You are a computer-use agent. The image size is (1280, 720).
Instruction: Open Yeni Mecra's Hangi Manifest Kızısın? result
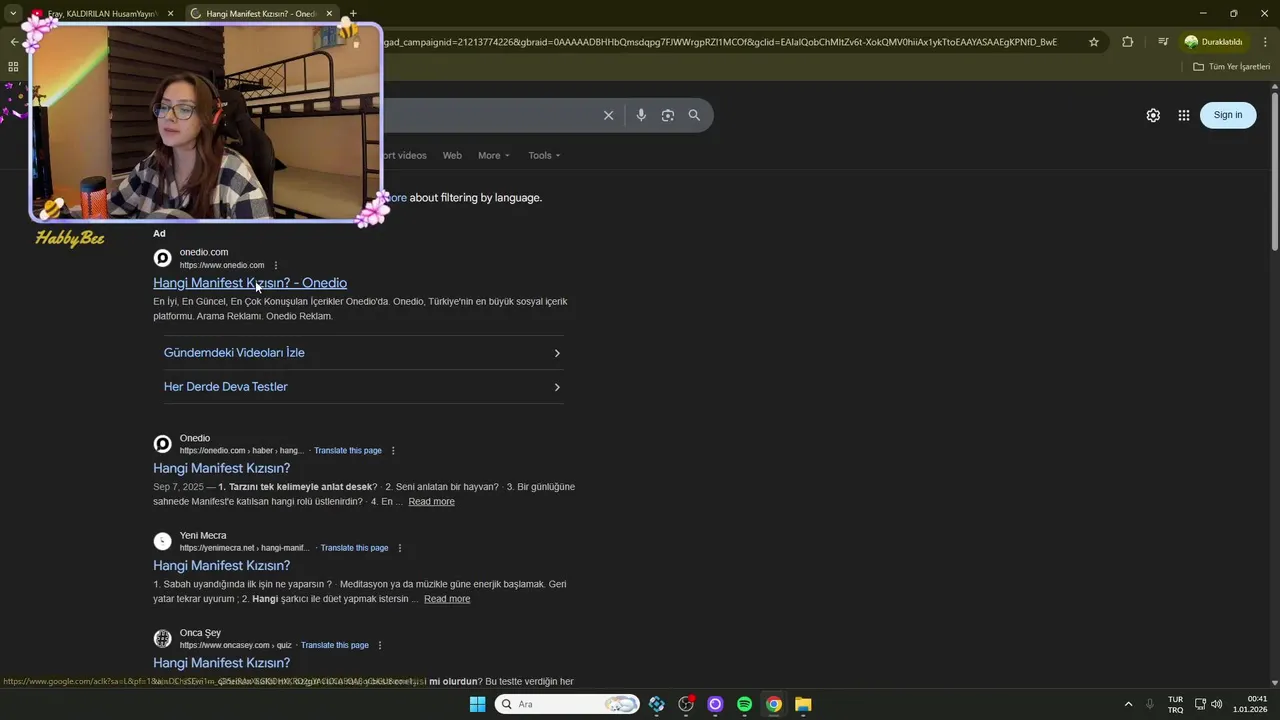221,565
